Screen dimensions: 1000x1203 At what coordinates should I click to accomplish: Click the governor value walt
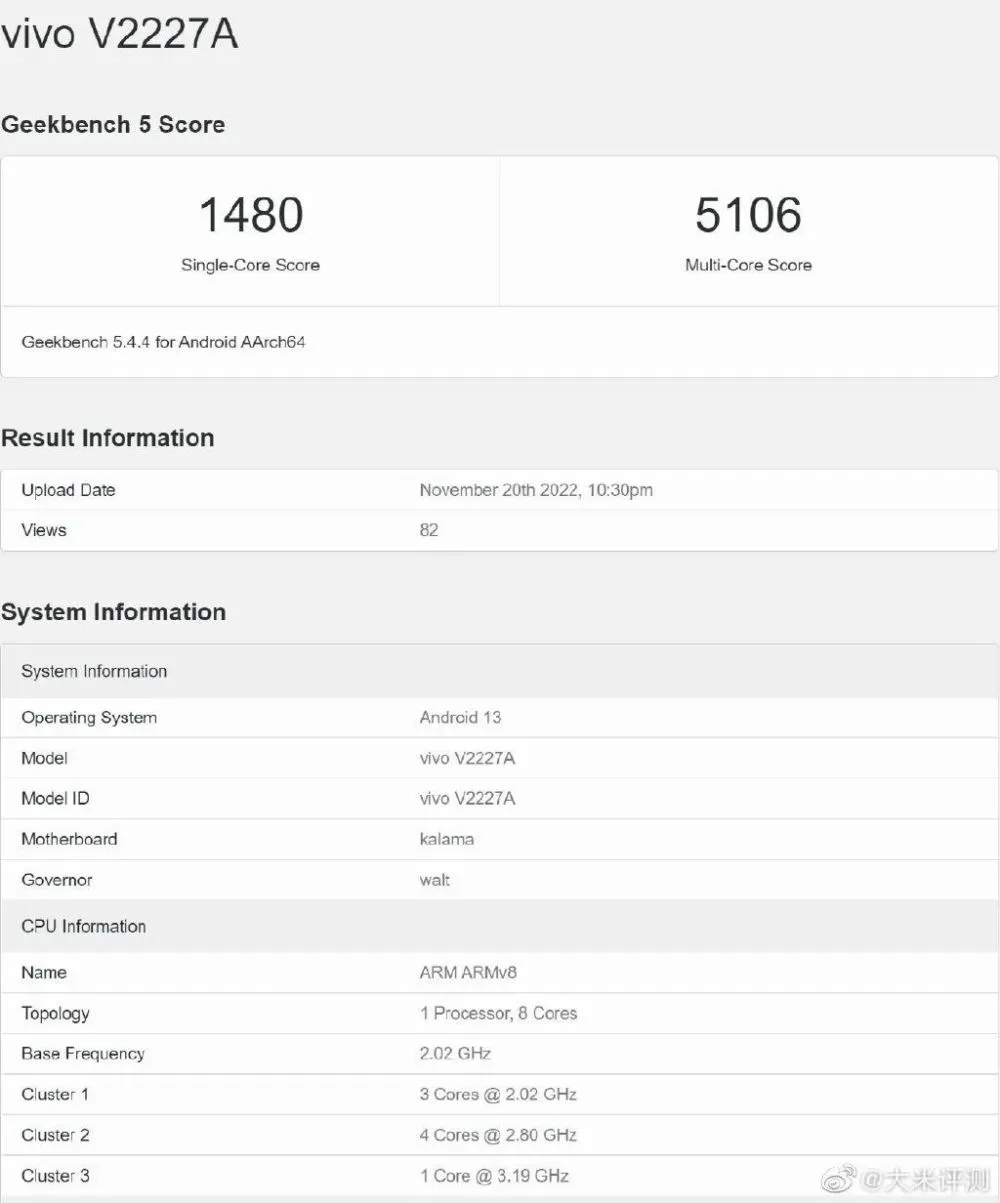pos(435,880)
